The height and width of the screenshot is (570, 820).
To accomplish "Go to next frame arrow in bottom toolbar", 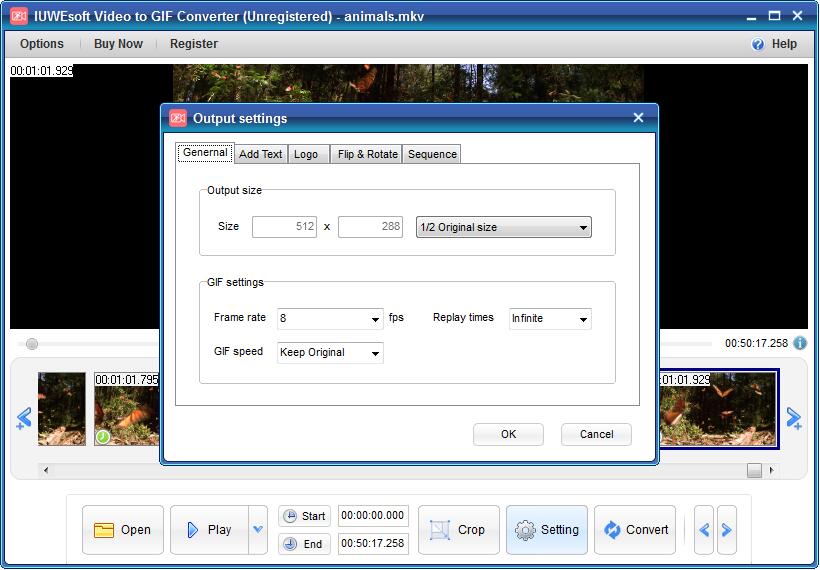I will (727, 530).
